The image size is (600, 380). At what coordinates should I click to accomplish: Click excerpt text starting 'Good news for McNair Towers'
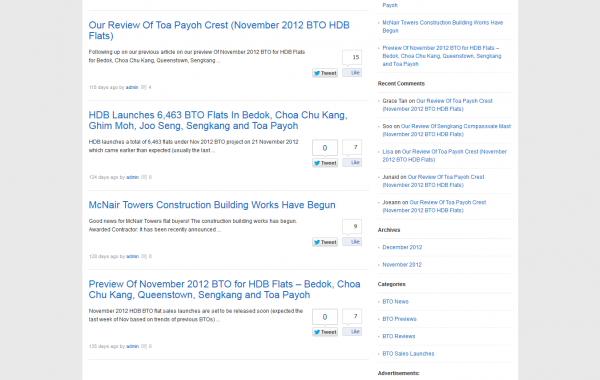click(193, 225)
